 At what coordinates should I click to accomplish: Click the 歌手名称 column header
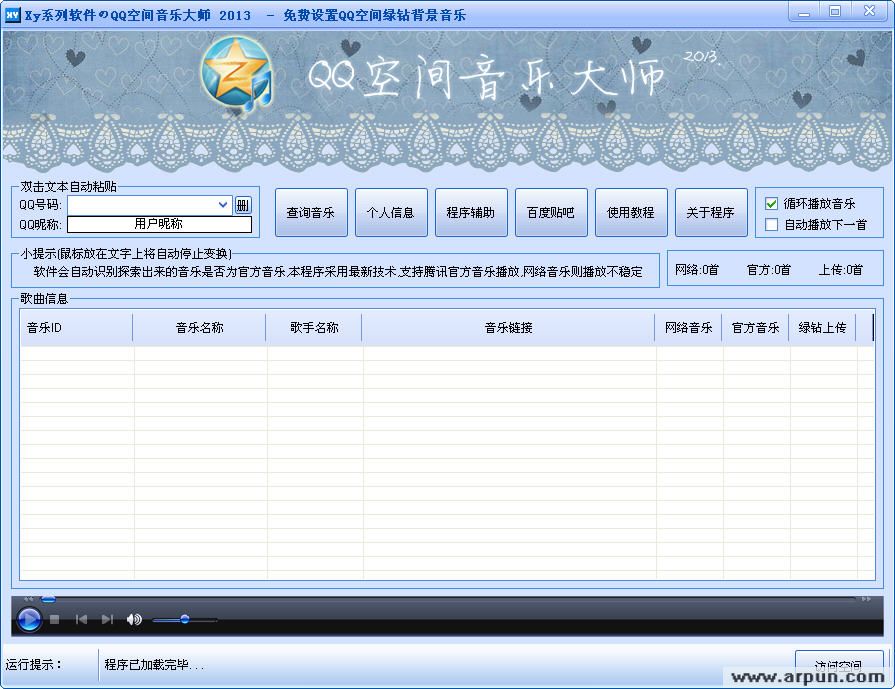pyautogui.click(x=314, y=328)
